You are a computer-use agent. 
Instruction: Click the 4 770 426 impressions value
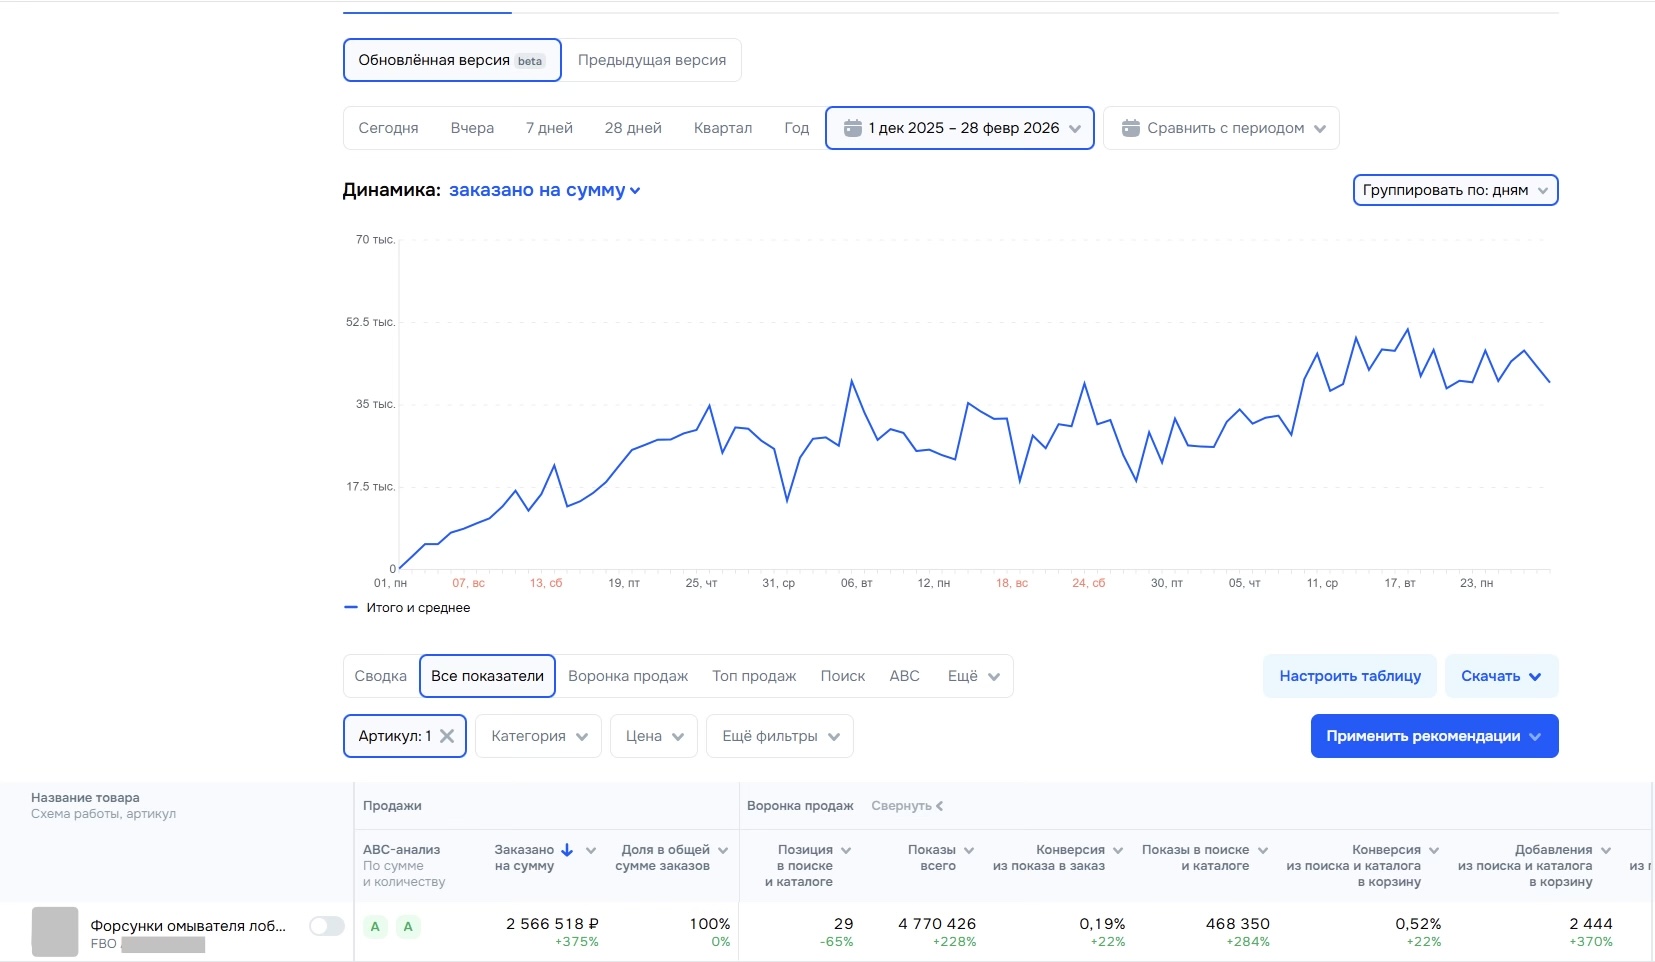click(937, 924)
